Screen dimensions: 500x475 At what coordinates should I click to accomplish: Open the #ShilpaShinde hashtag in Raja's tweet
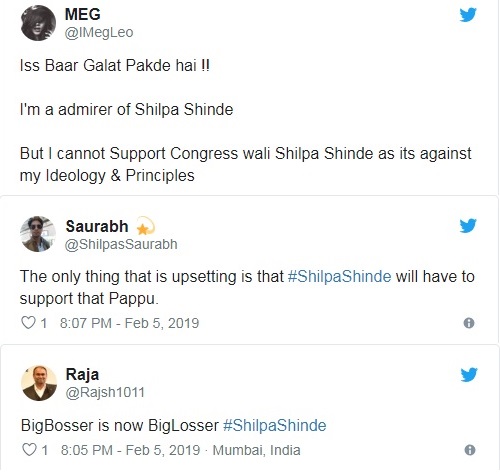tap(274, 426)
